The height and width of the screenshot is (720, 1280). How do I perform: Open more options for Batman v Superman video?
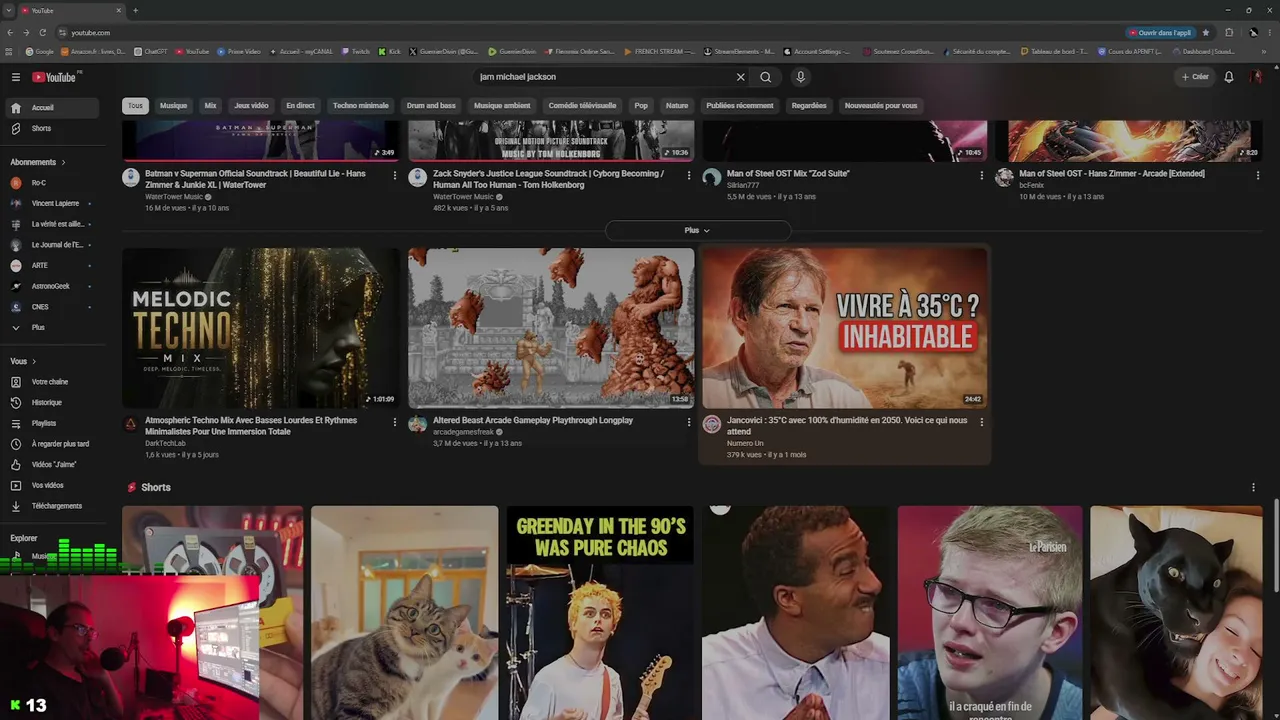(x=395, y=175)
